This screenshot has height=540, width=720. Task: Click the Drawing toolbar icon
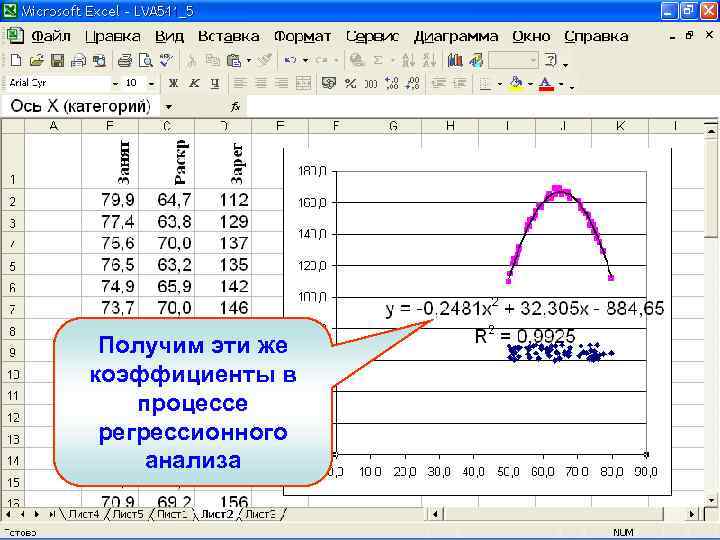click(476, 60)
